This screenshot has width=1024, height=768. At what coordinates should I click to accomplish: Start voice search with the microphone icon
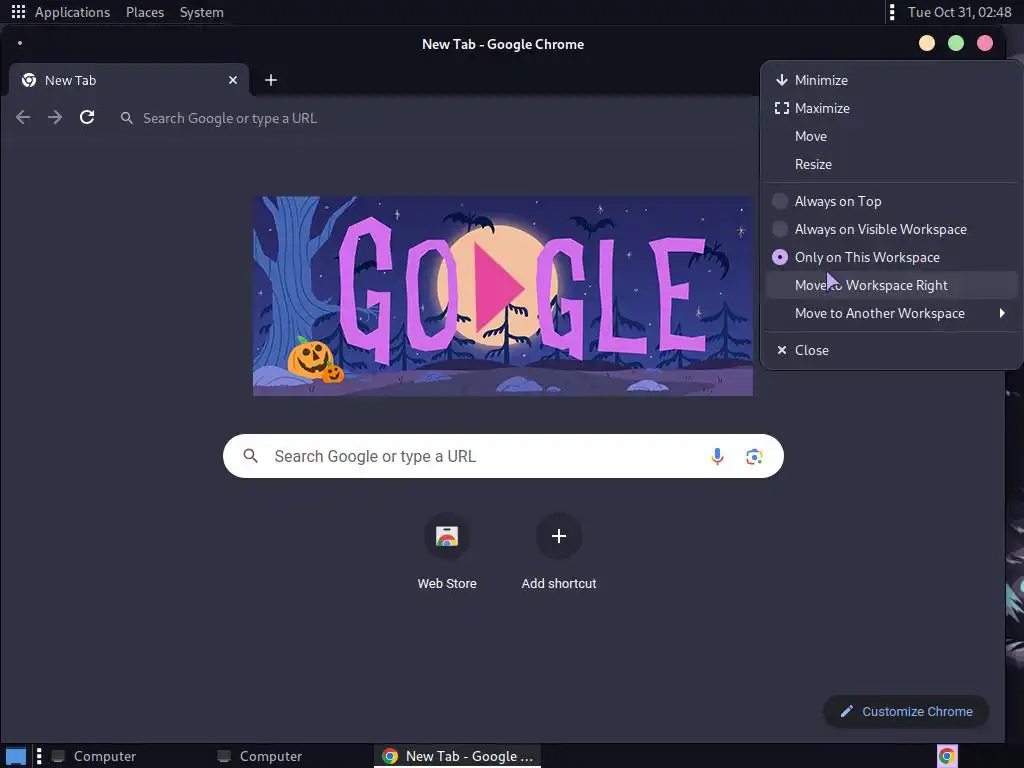point(717,456)
